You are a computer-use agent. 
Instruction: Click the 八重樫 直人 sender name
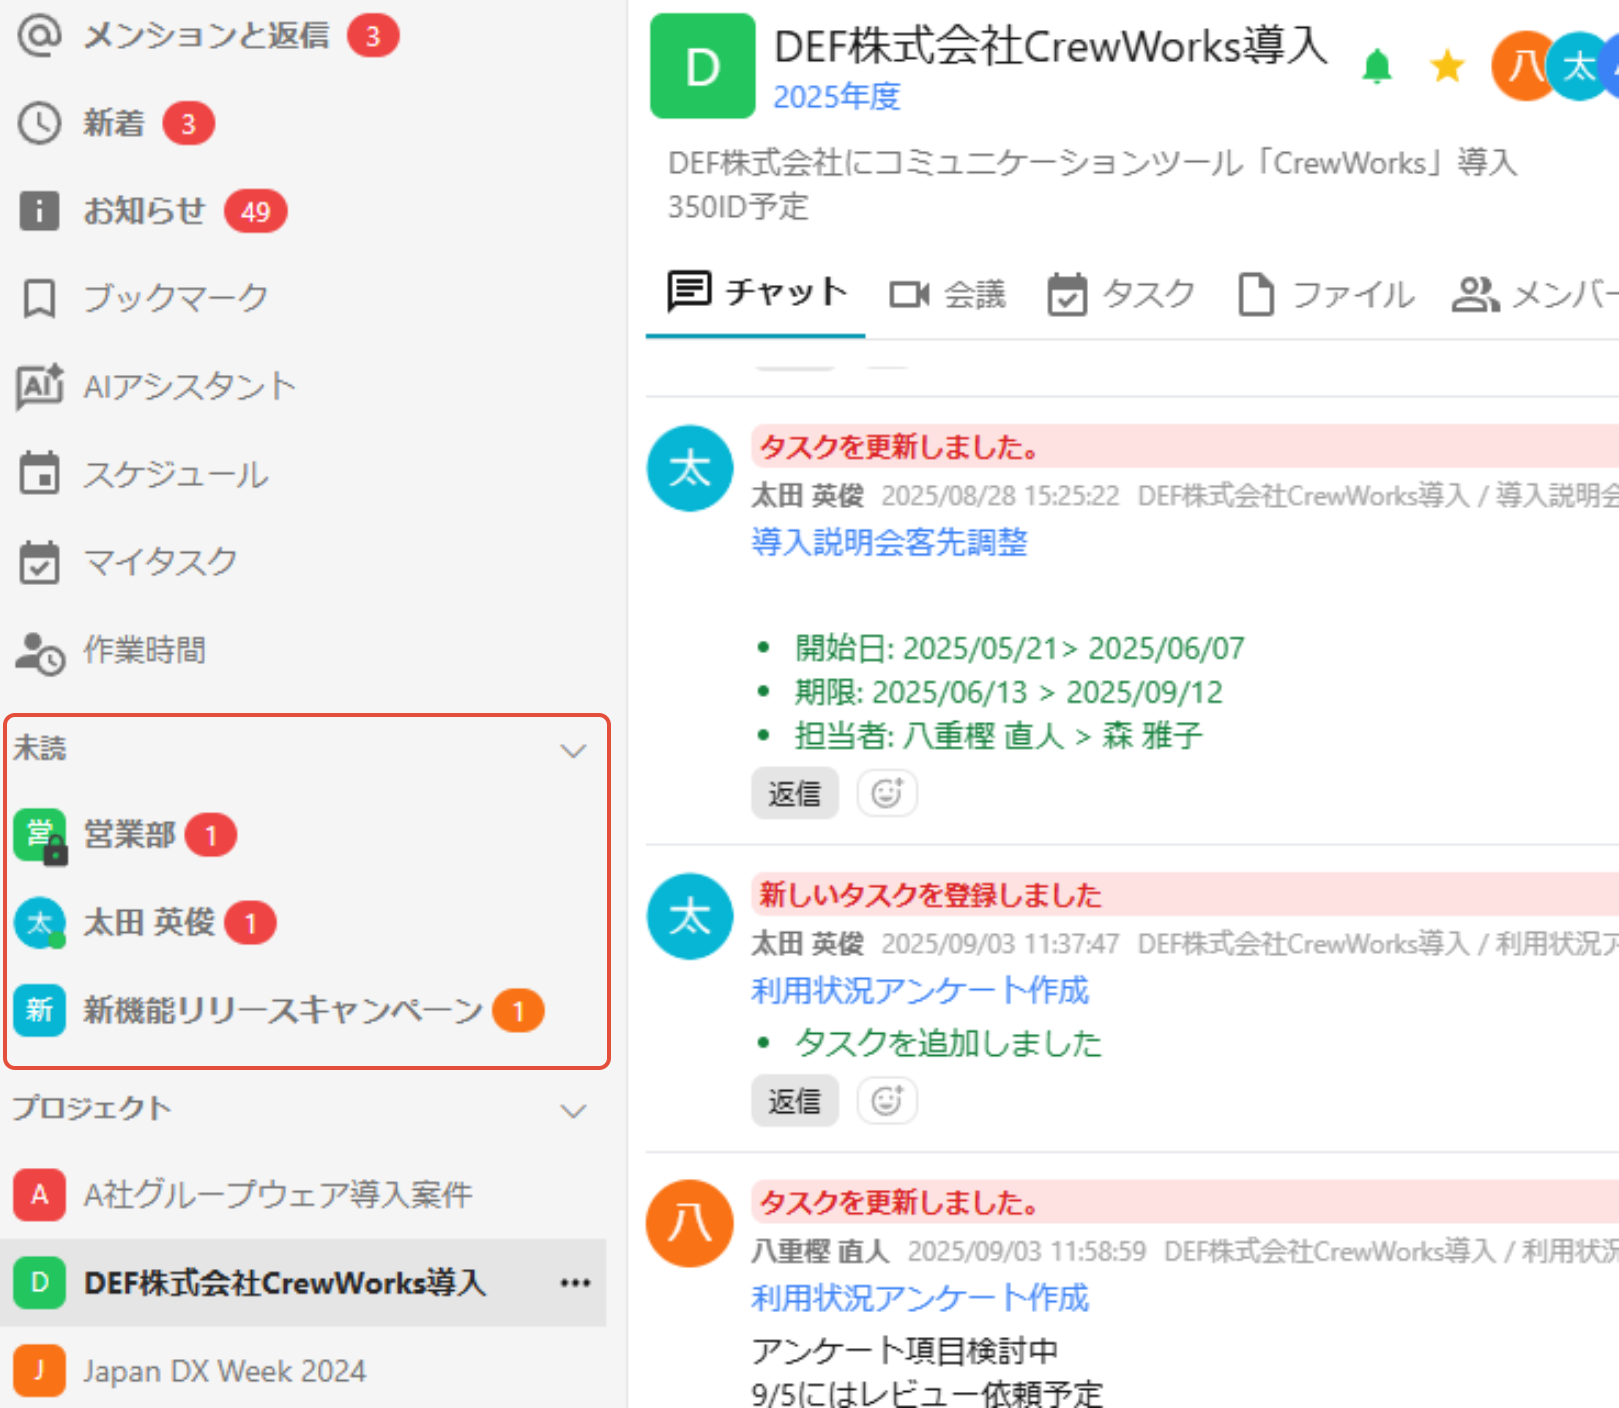tap(821, 1251)
